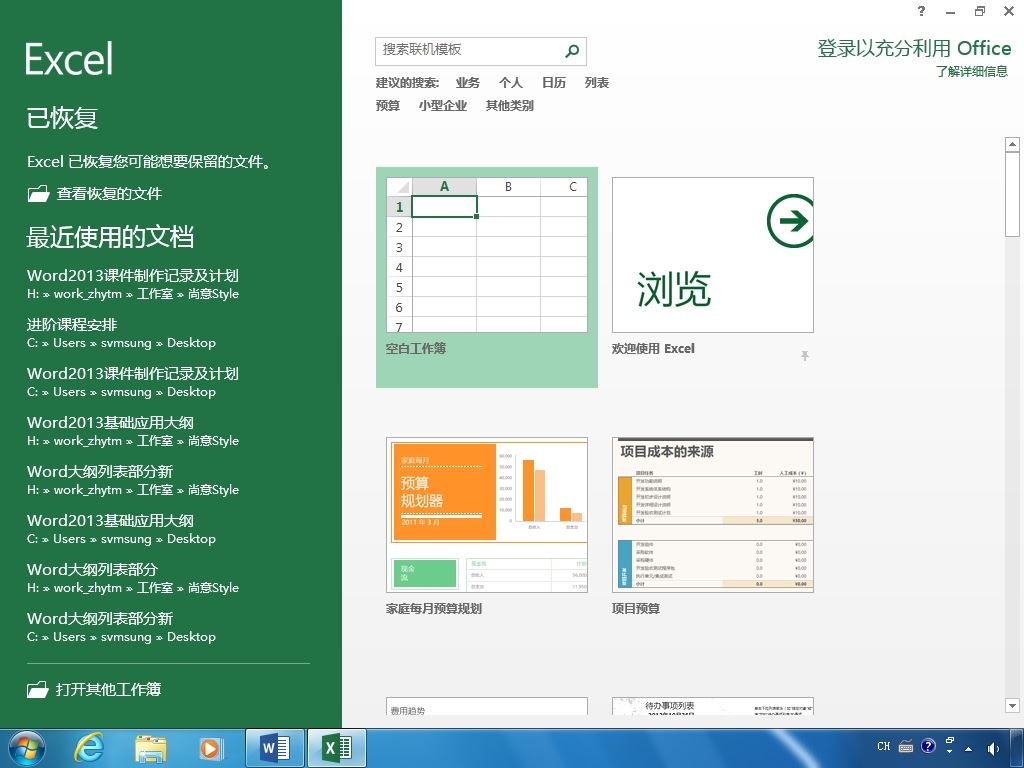This screenshot has height=768, width=1024.
Task: Open recent Word2013基础应用大纲 on Desktop
Action: 121,529
